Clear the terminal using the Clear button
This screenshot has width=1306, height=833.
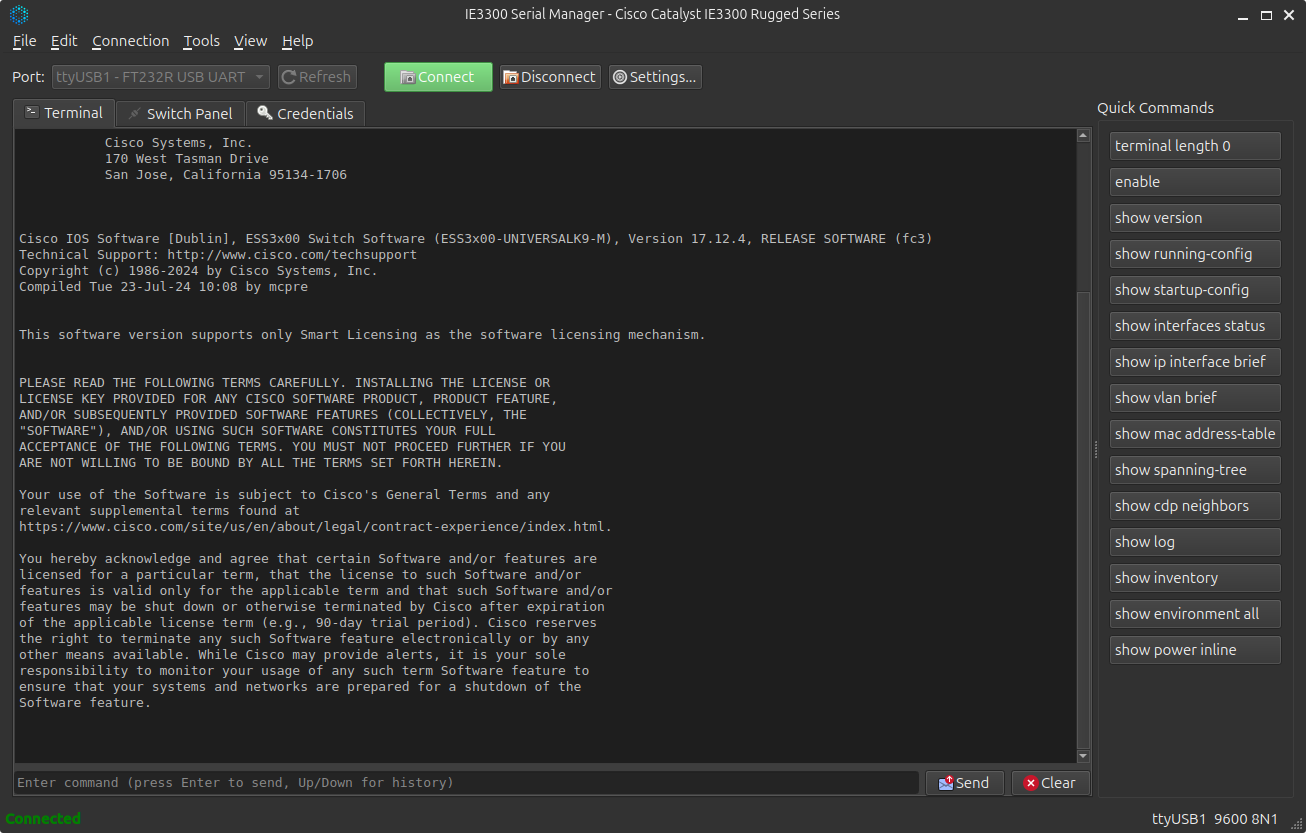point(1049,783)
